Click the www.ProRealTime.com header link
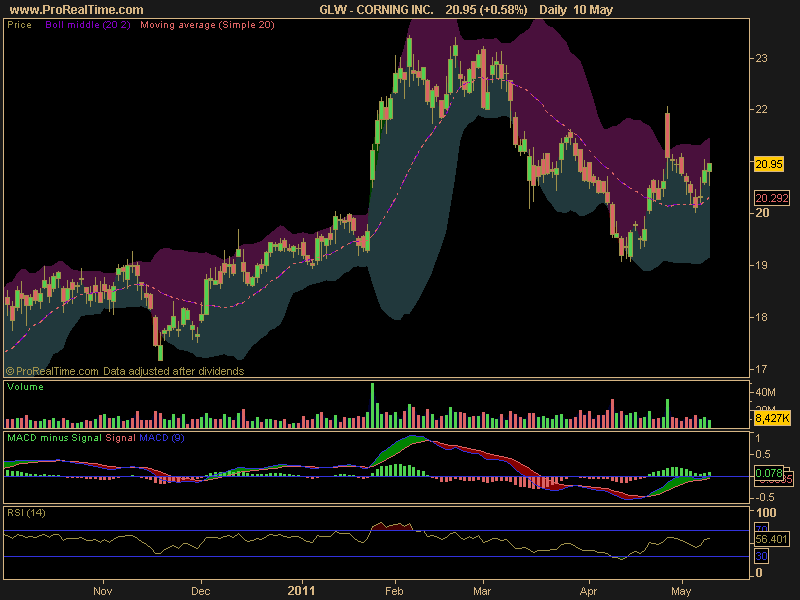This screenshot has height=600, width=800. click(77, 10)
